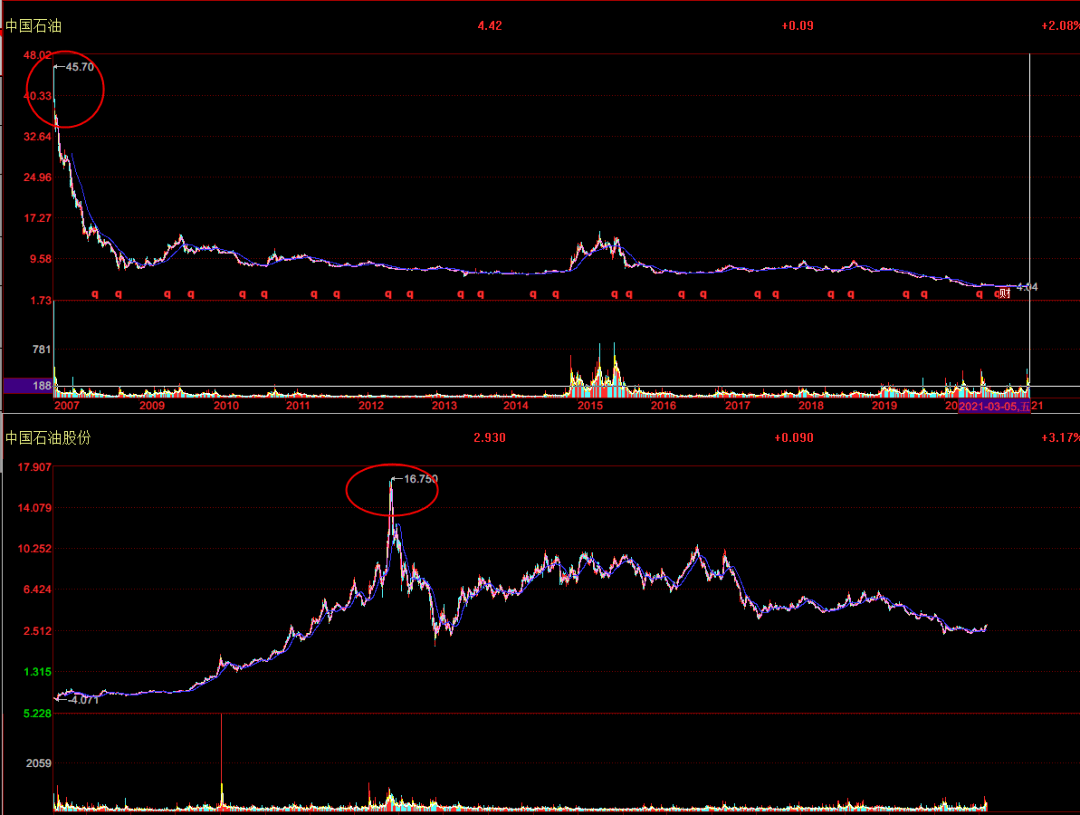Click the 2059 volume axis label
1080x815 pixels.
[39, 763]
